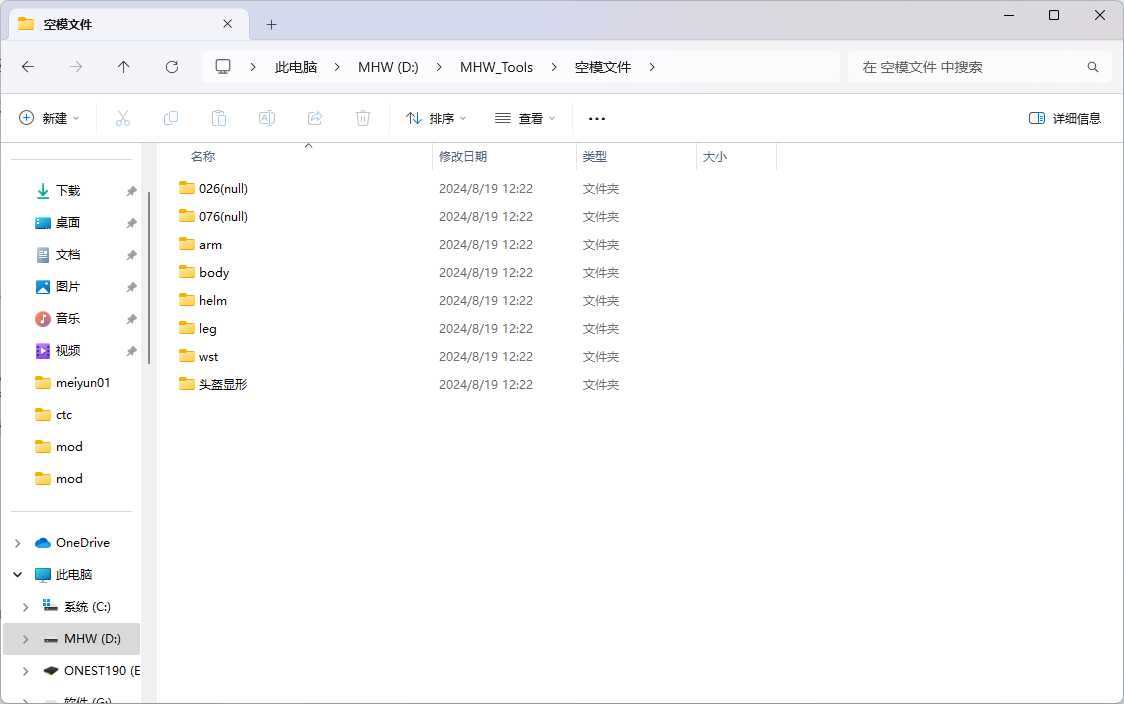The width and height of the screenshot is (1124, 704).
Task: Collapse the 此电脑 tree node
Action: coord(17,575)
